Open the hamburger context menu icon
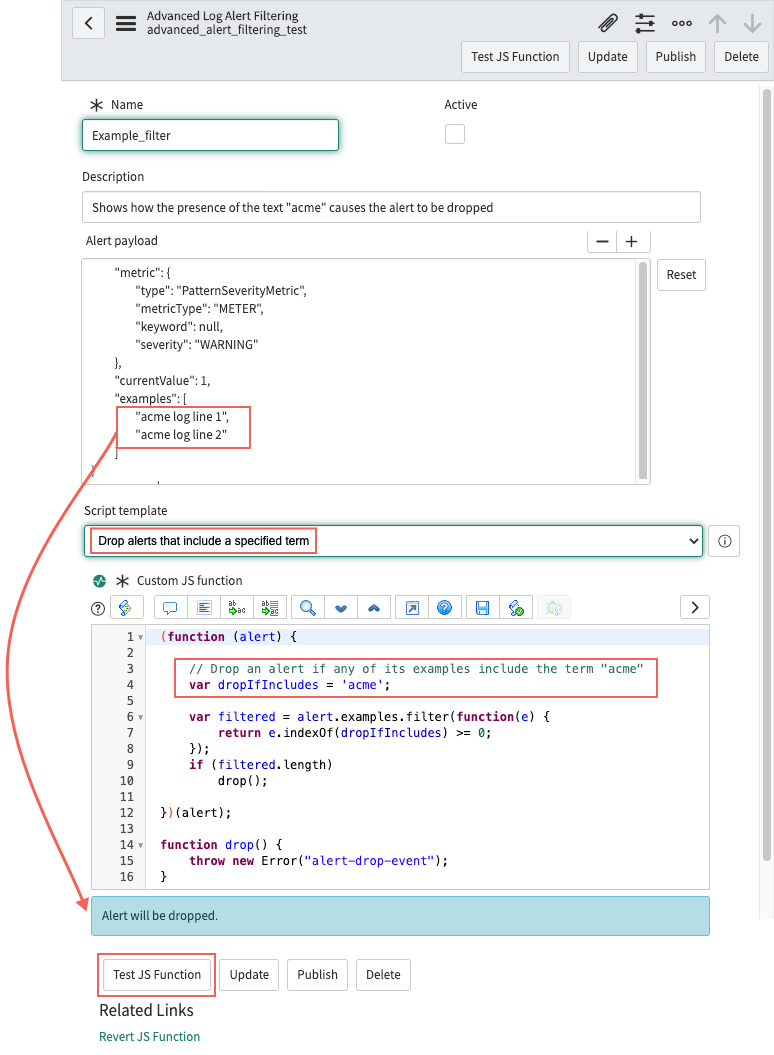This screenshot has width=774, height=1055. (x=126, y=24)
